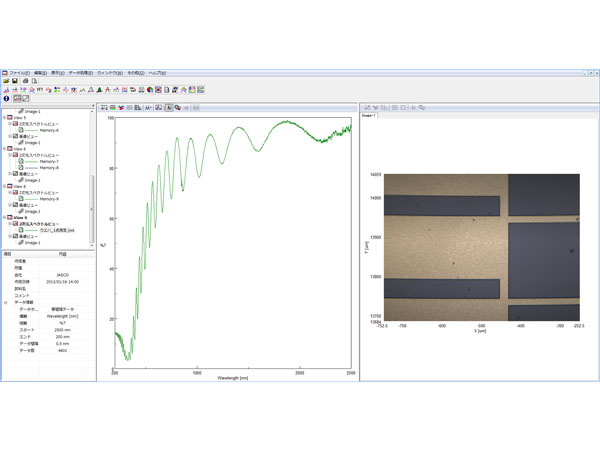Click the tree panel vertical scrollbar thumb
The image size is (600, 451).
click(x=92, y=208)
